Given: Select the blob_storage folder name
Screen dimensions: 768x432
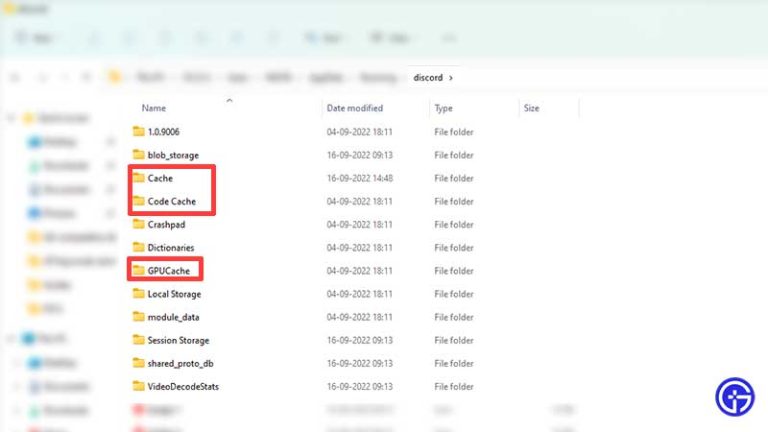Looking at the screenshot, I should point(173,155).
